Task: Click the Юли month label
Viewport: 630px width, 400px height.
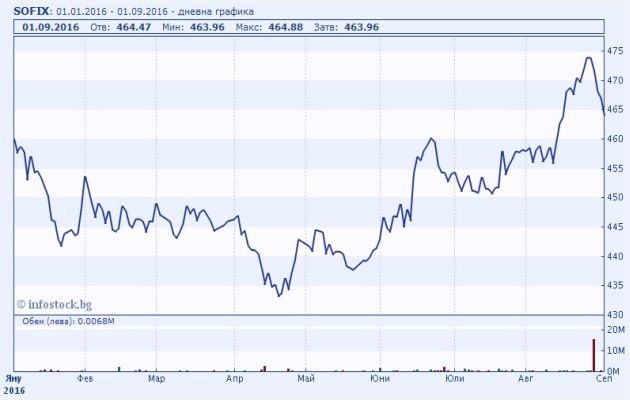Action: tap(455, 379)
